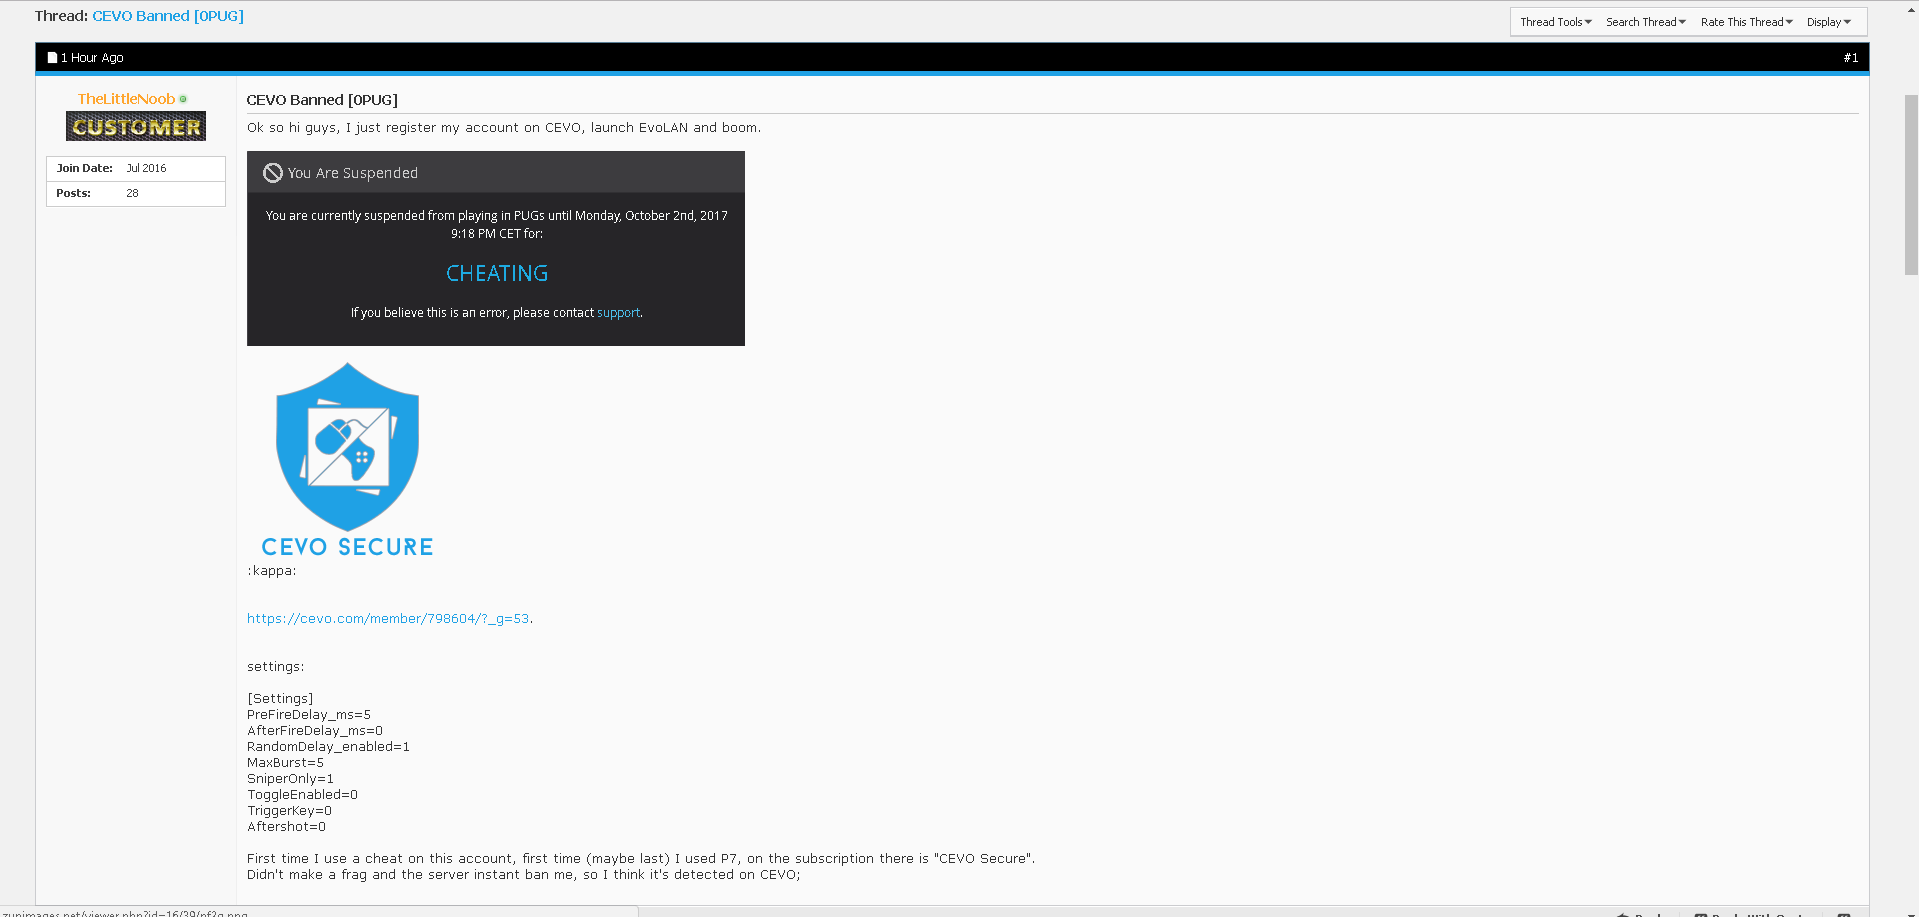Viewport: 1919px width, 917px height.
Task: Click the 'Join Date:' label
Action: coord(84,168)
